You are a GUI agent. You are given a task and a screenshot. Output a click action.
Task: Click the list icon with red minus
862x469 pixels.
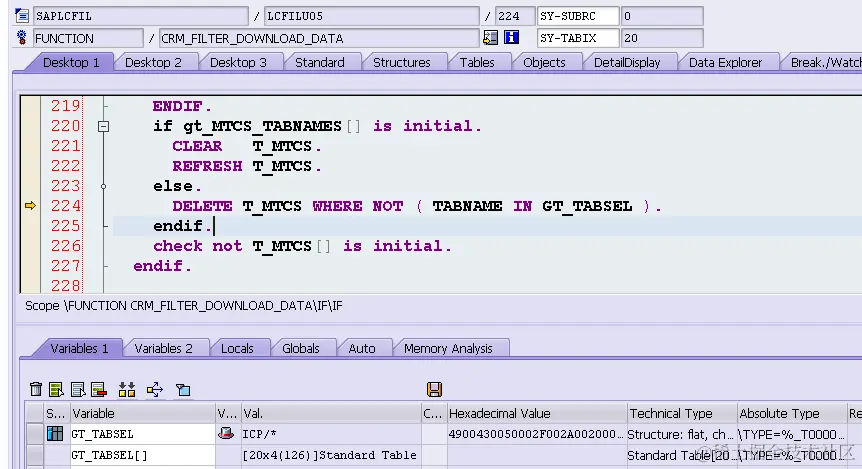pyautogui.click(x=99, y=389)
